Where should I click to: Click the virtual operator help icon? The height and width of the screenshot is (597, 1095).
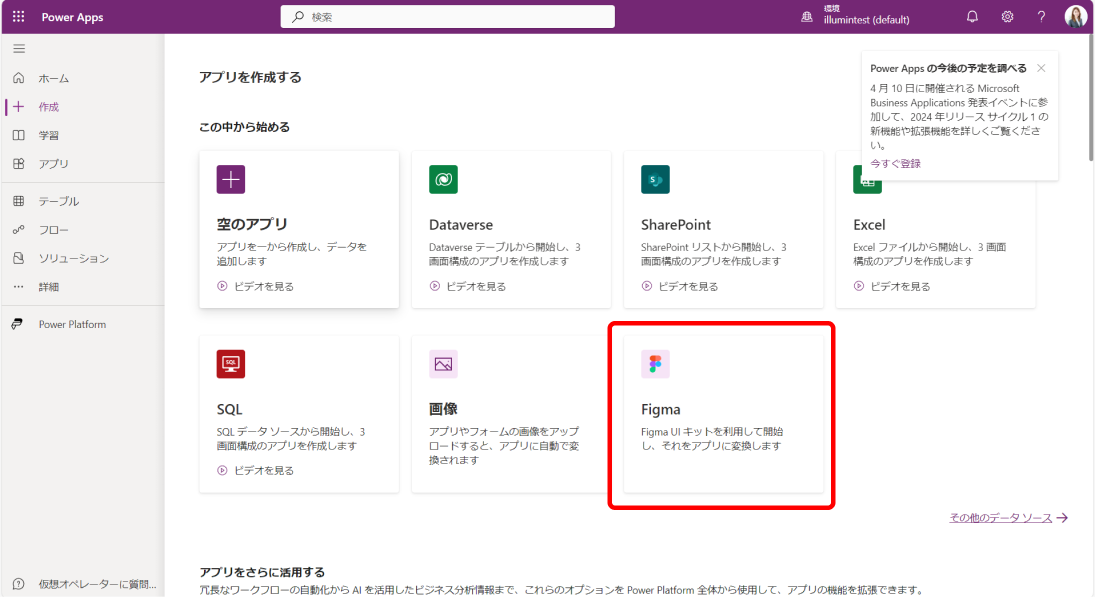[x=19, y=584]
